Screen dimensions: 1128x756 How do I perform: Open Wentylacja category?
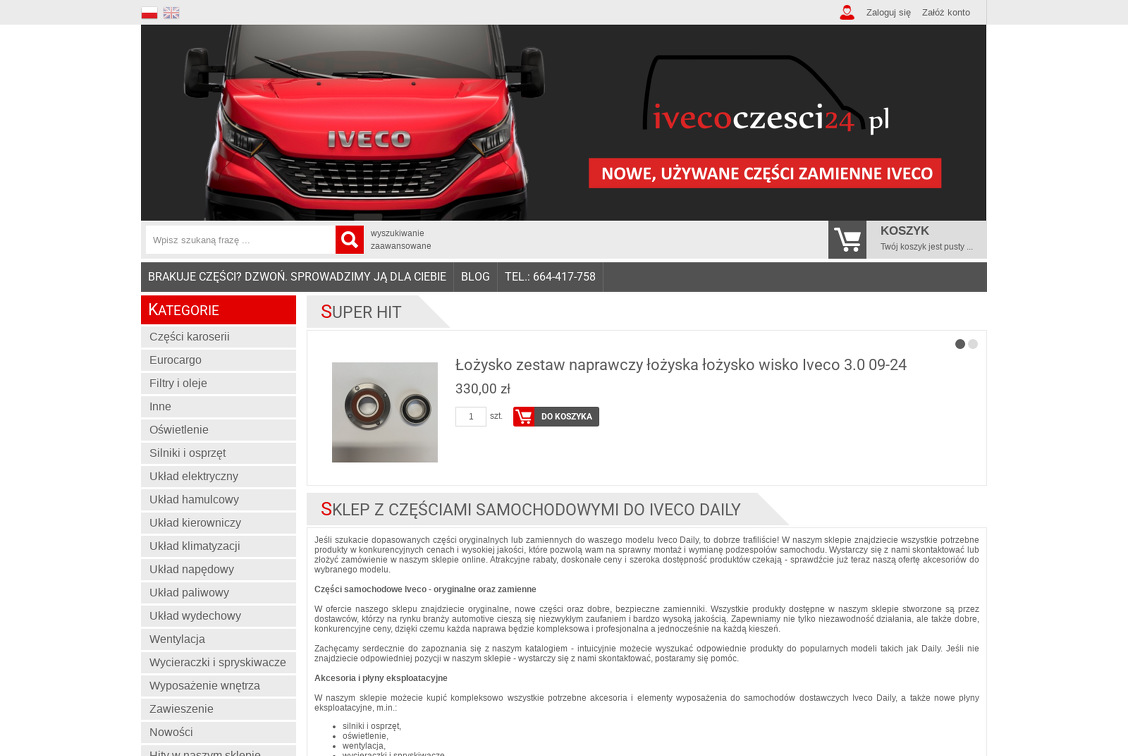(218, 639)
